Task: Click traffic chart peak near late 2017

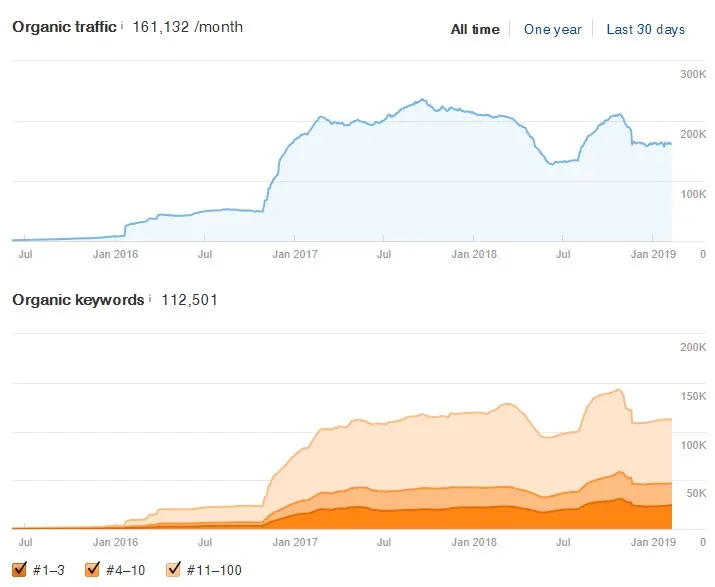Action: [423, 99]
